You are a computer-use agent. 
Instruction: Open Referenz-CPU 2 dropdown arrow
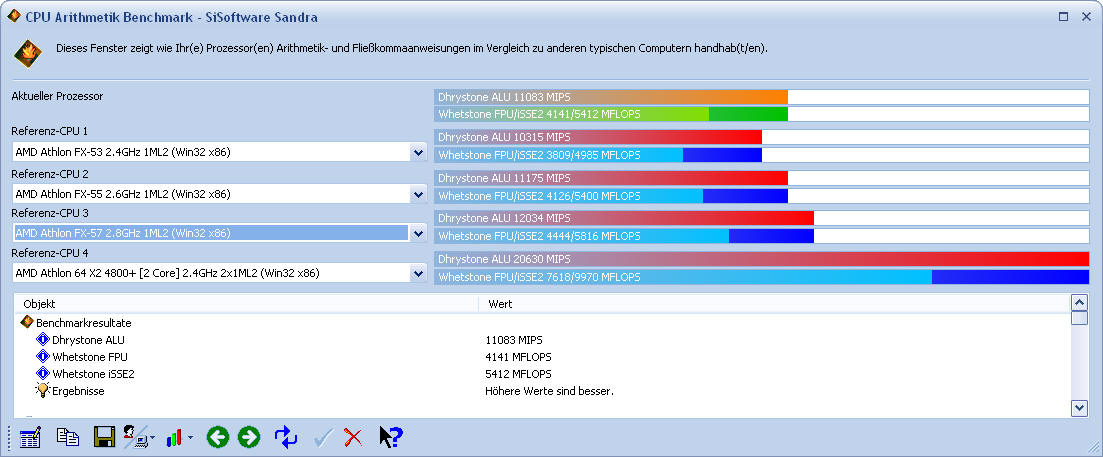[x=419, y=194]
